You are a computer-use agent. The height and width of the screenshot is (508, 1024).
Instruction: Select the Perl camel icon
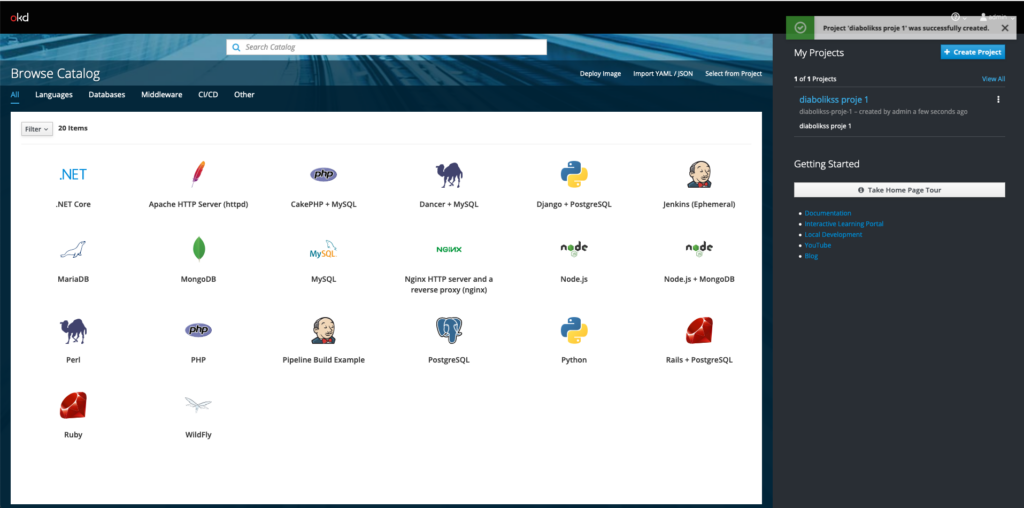(73, 331)
